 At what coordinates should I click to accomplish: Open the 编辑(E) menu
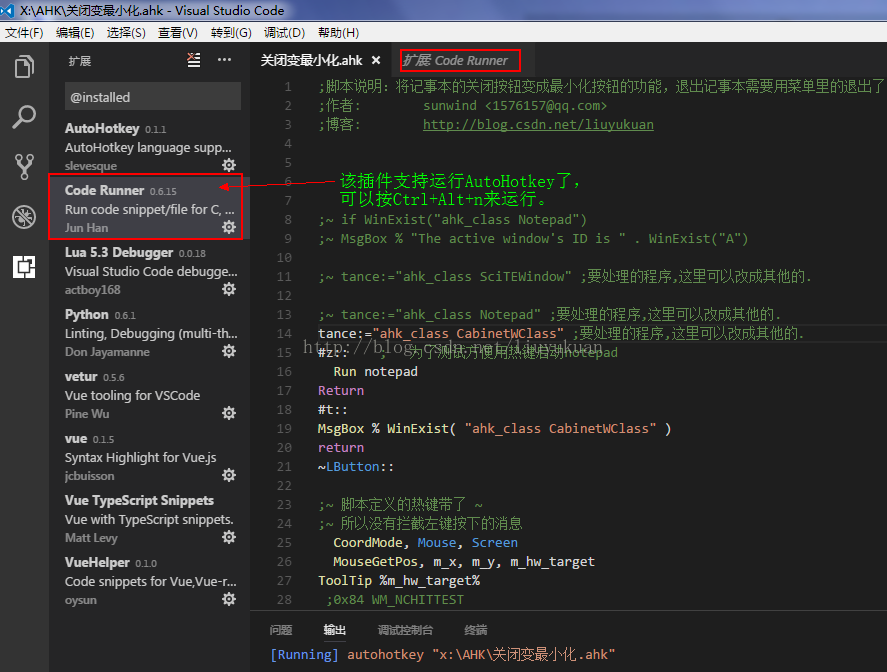(x=75, y=33)
